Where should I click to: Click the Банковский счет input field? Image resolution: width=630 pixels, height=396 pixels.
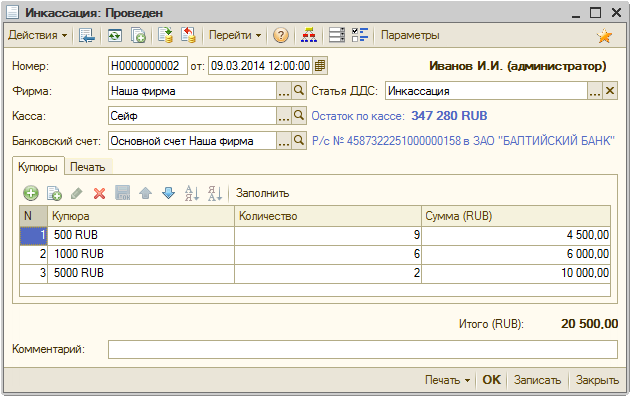[x=192, y=141]
